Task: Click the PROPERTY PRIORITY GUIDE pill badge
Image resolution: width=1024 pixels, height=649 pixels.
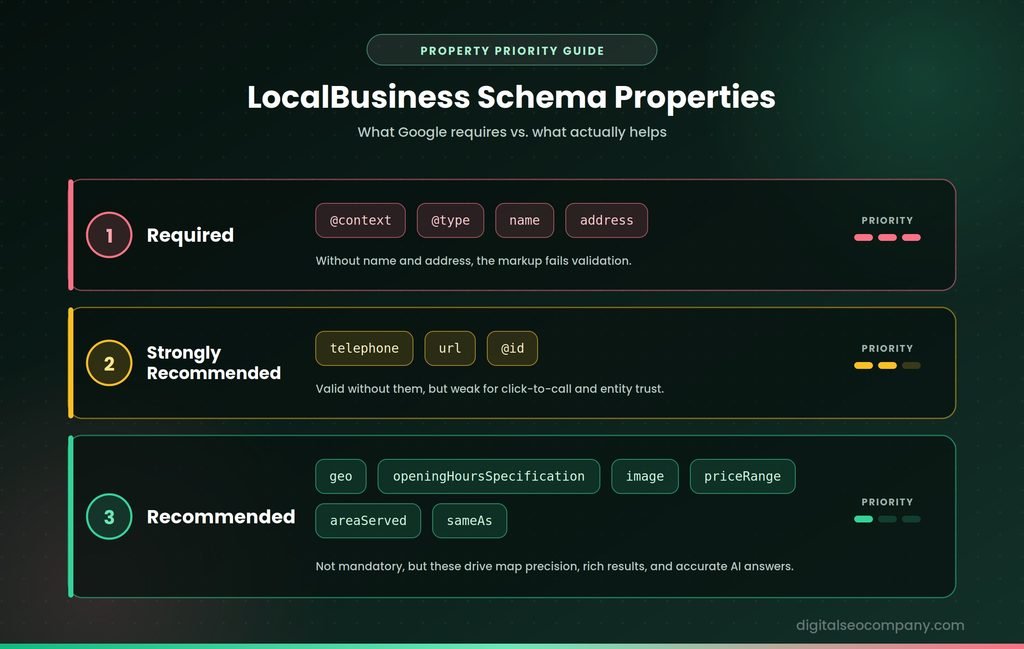Action: [x=511, y=50]
